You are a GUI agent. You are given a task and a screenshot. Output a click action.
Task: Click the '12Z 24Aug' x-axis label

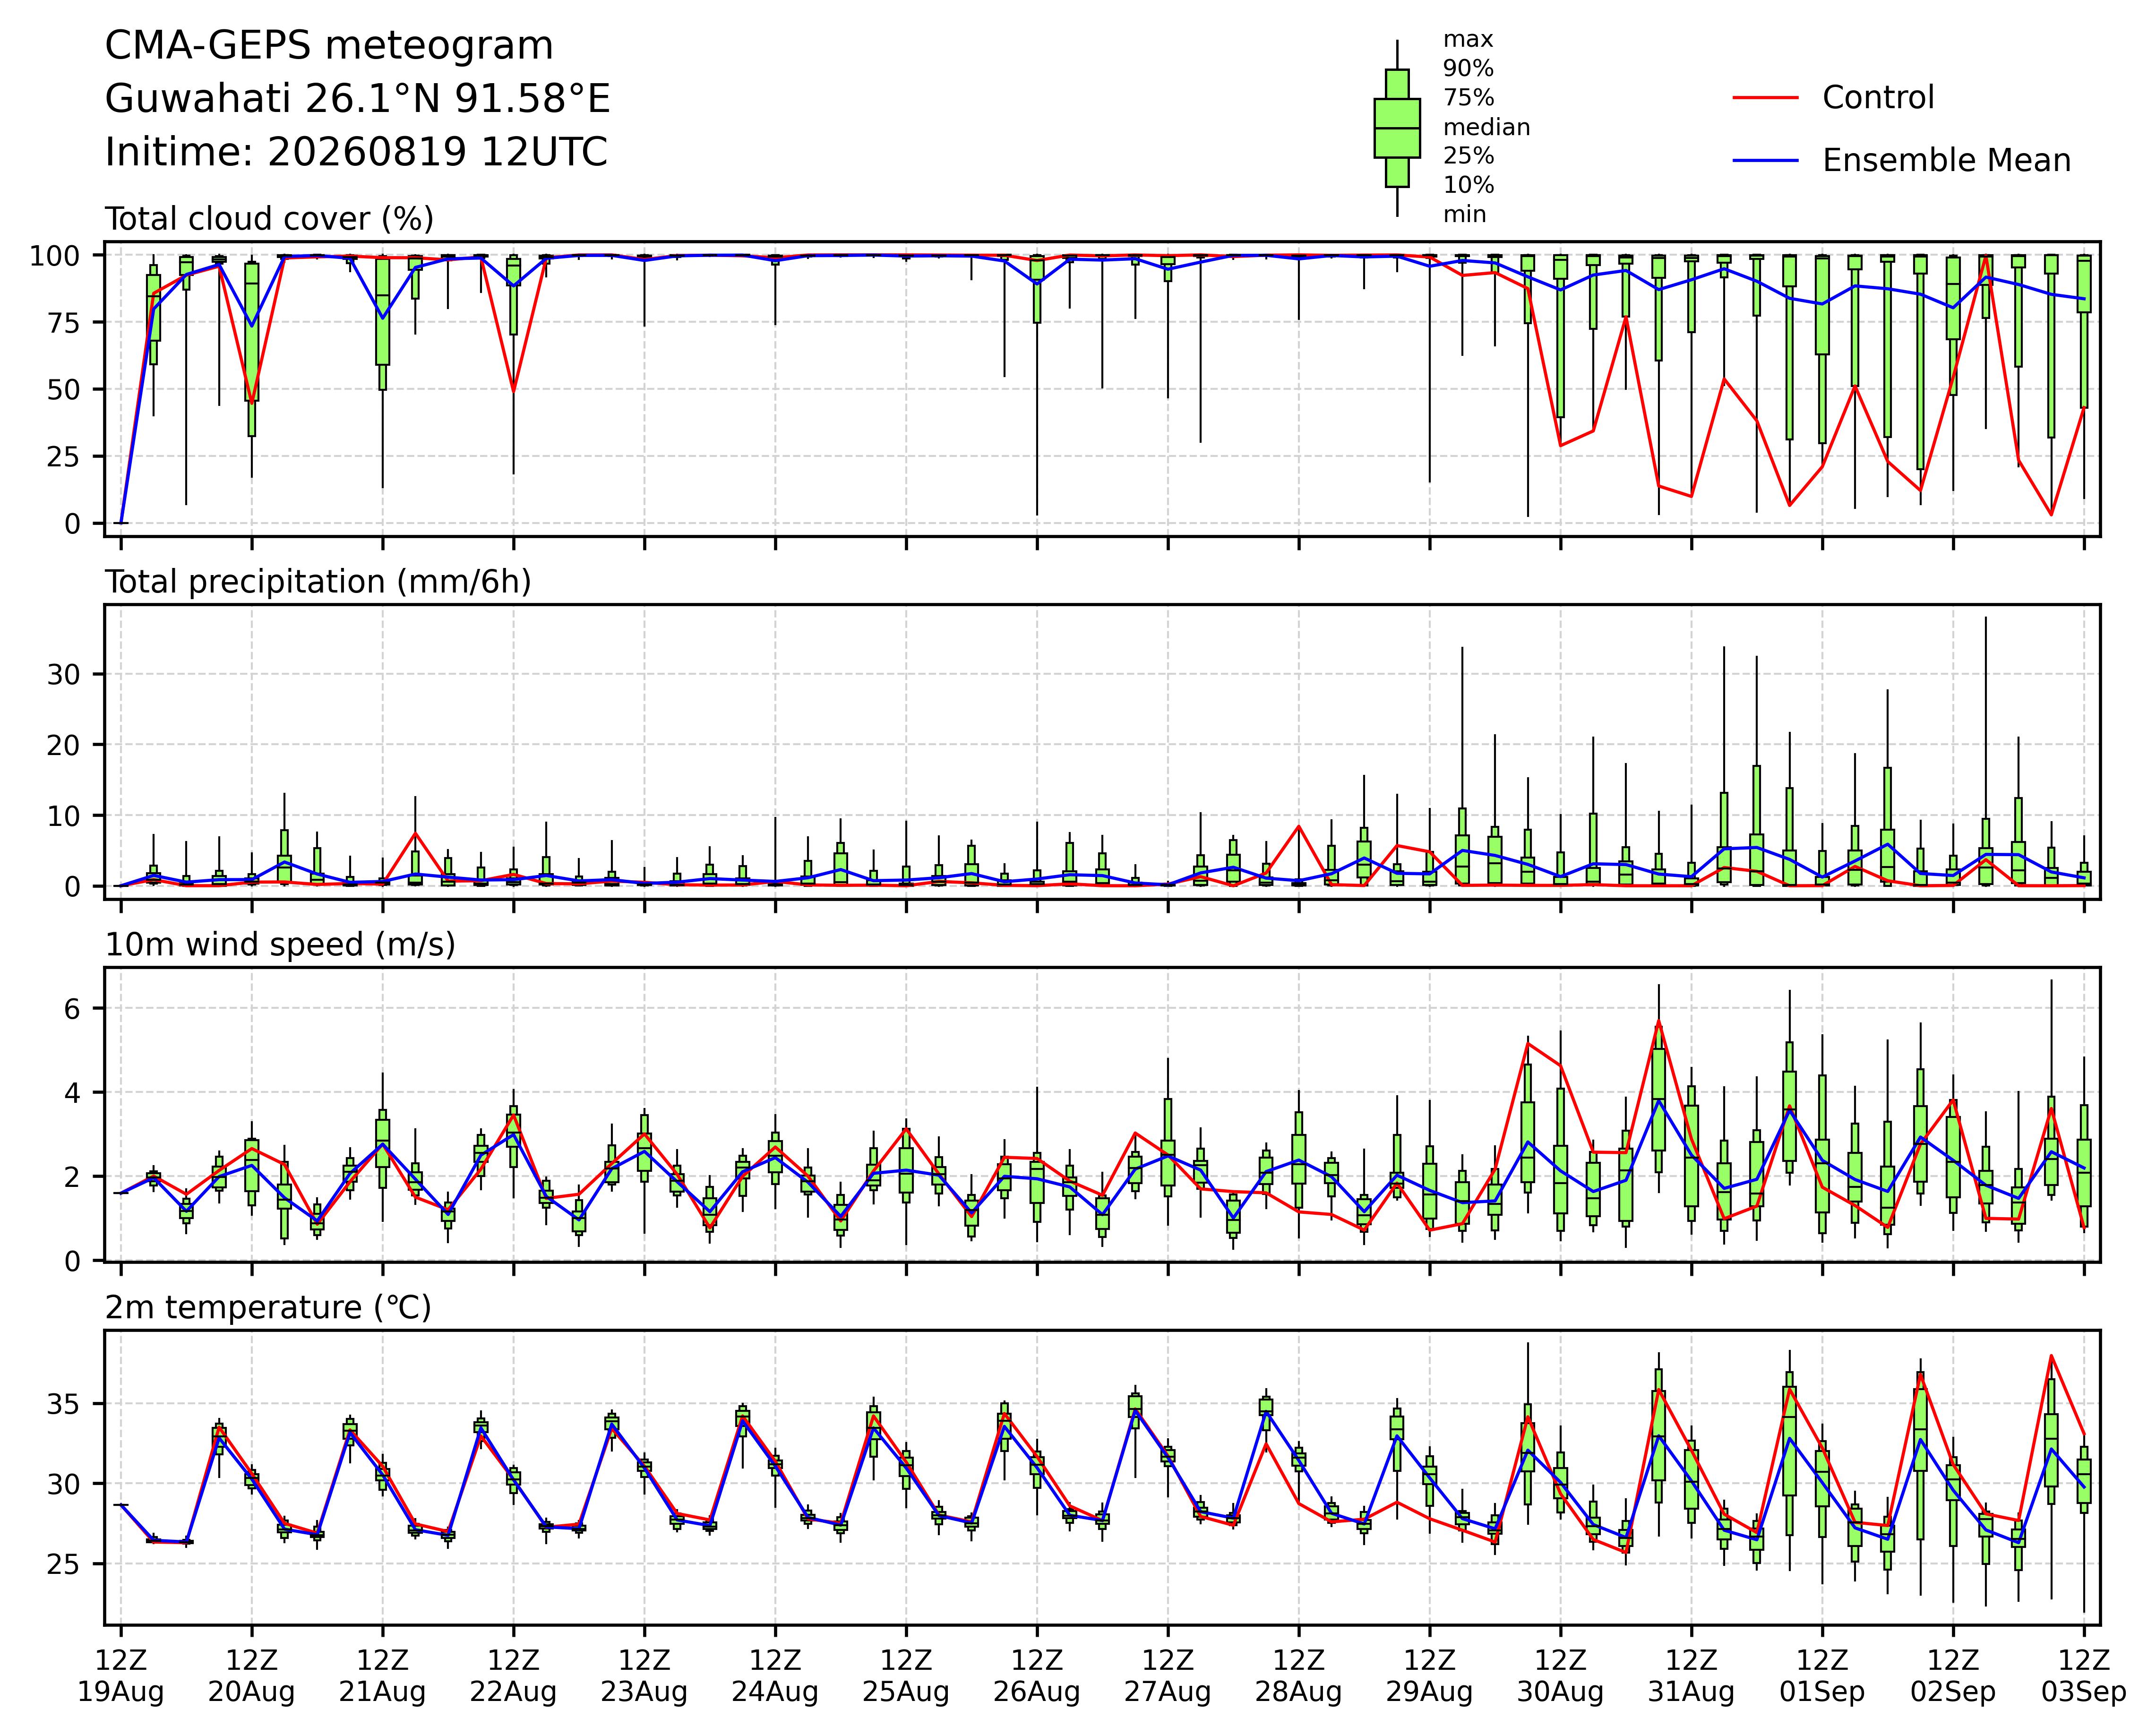click(775, 1676)
